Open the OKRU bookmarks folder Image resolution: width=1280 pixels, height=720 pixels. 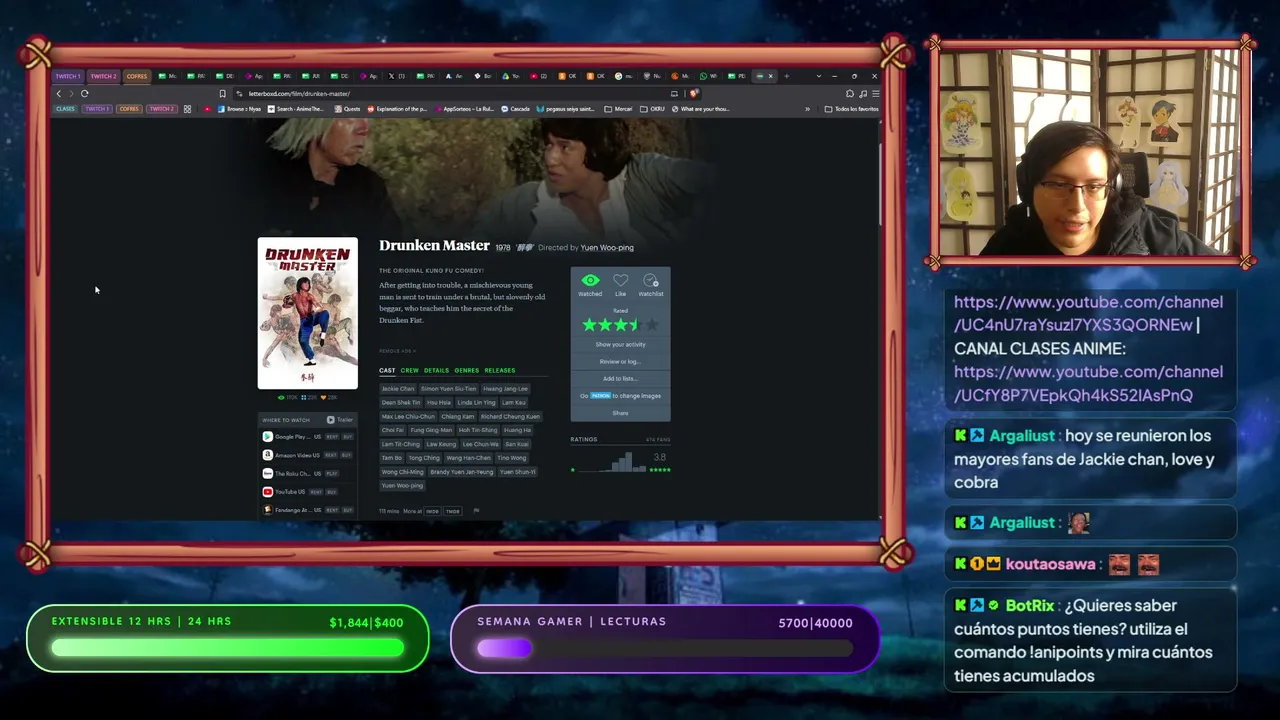[652, 109]
